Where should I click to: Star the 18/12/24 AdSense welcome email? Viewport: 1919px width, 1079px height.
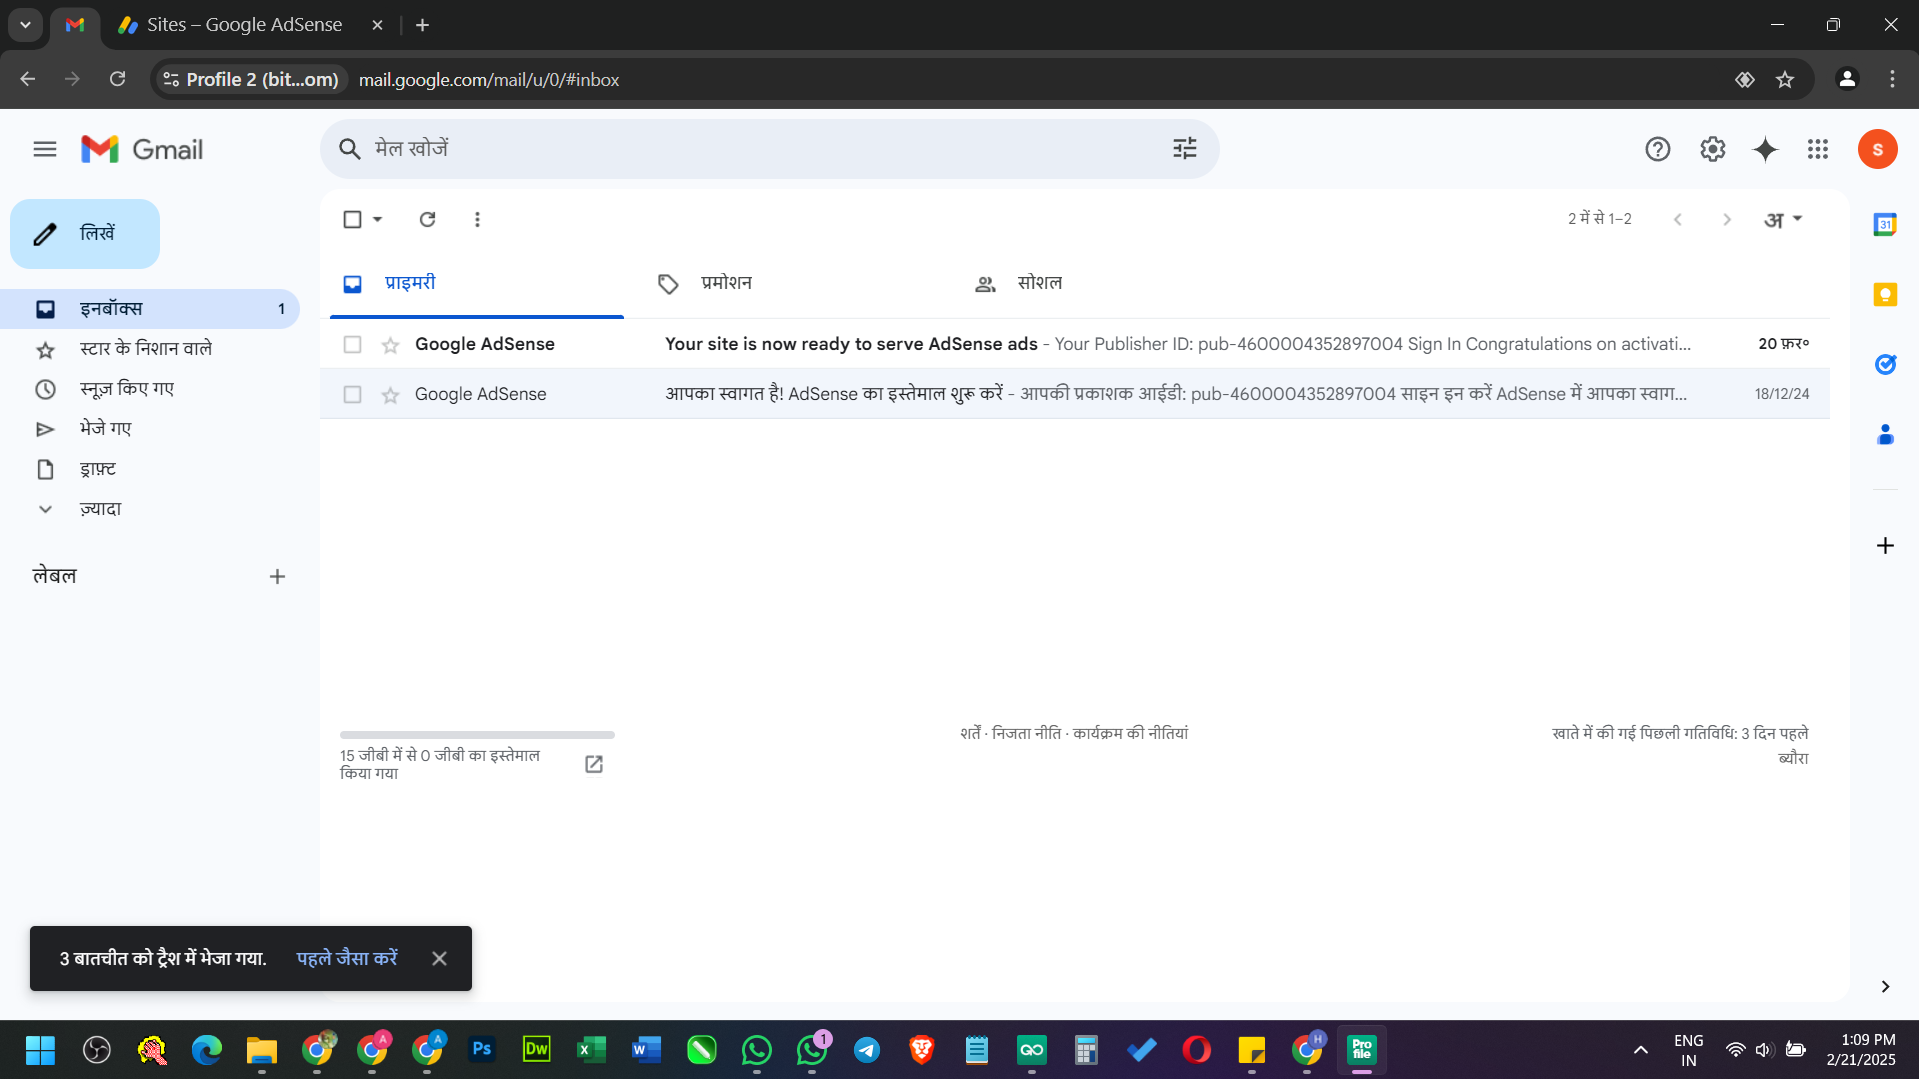point(390,395)
